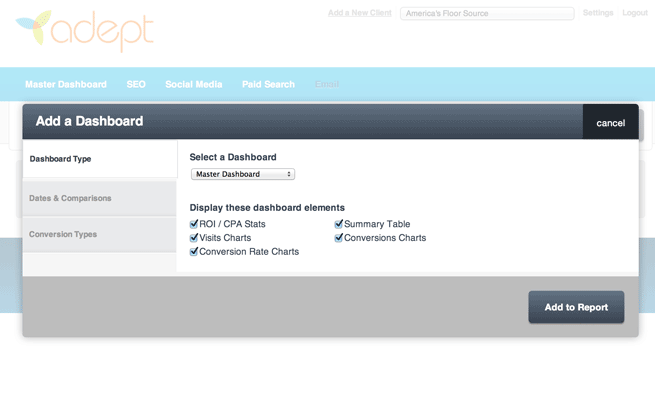Cancel the Add a Dashboard dialog
655x406 pixels.
tap(610, 123)
